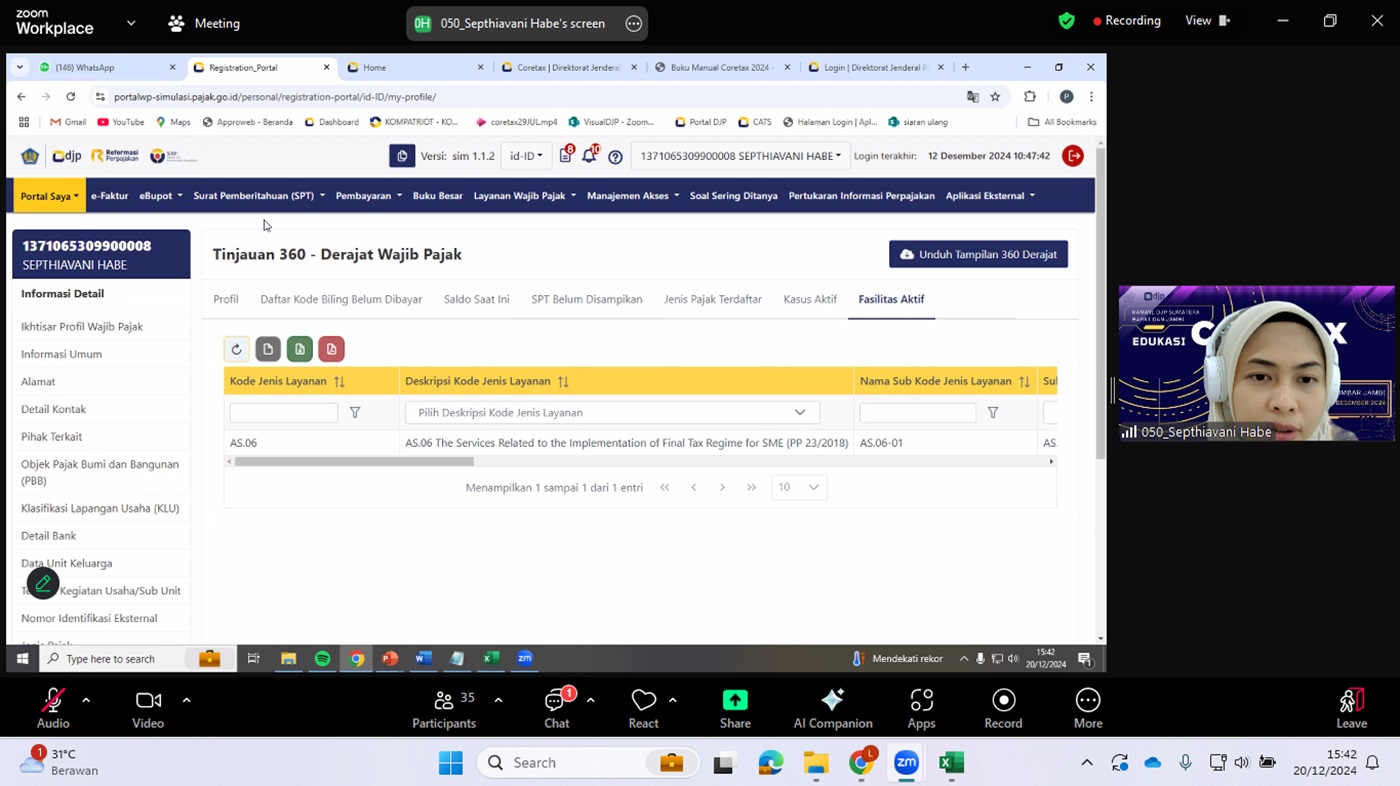The image size is (1400, 786).
Task: Open the notification bell icon
Action: [590, 156]
